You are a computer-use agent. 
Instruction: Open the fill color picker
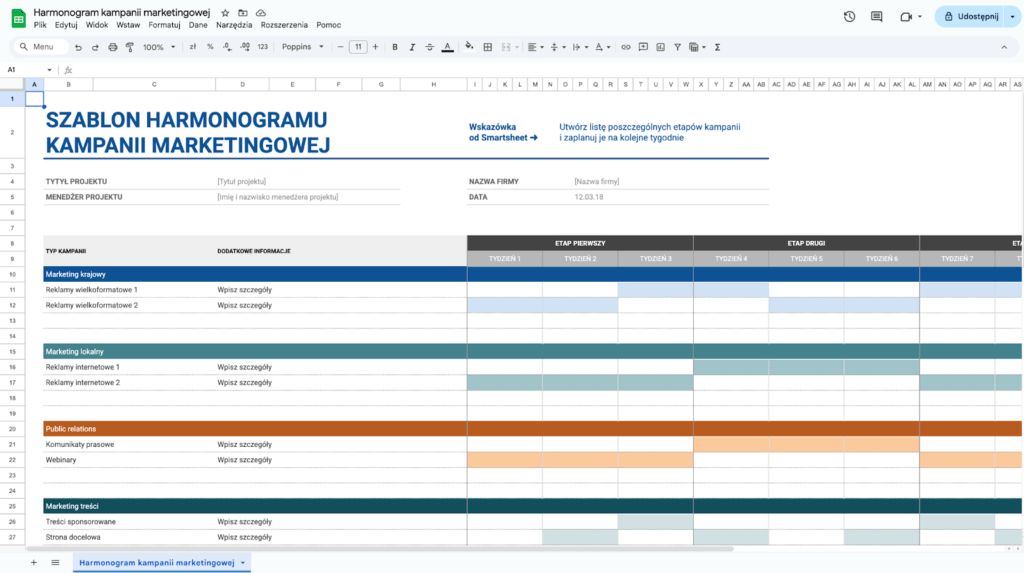pyautogui.click(x=467, y=47)
